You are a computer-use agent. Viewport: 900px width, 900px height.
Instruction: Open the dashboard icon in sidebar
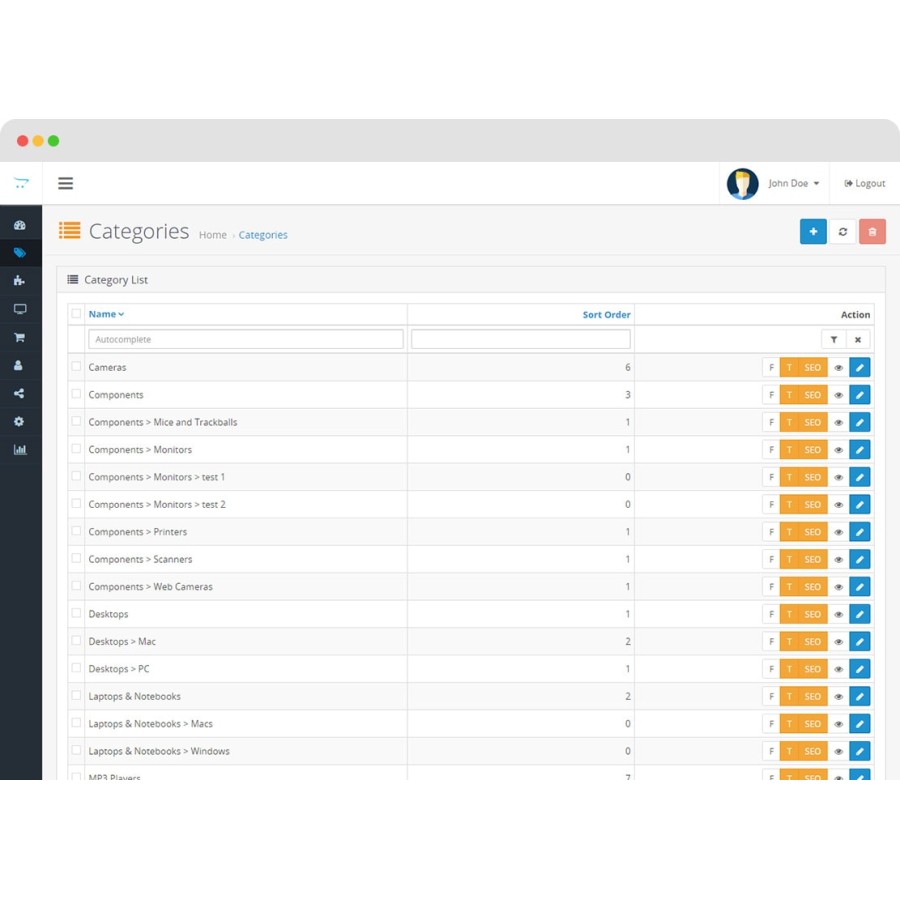point(20,225)
